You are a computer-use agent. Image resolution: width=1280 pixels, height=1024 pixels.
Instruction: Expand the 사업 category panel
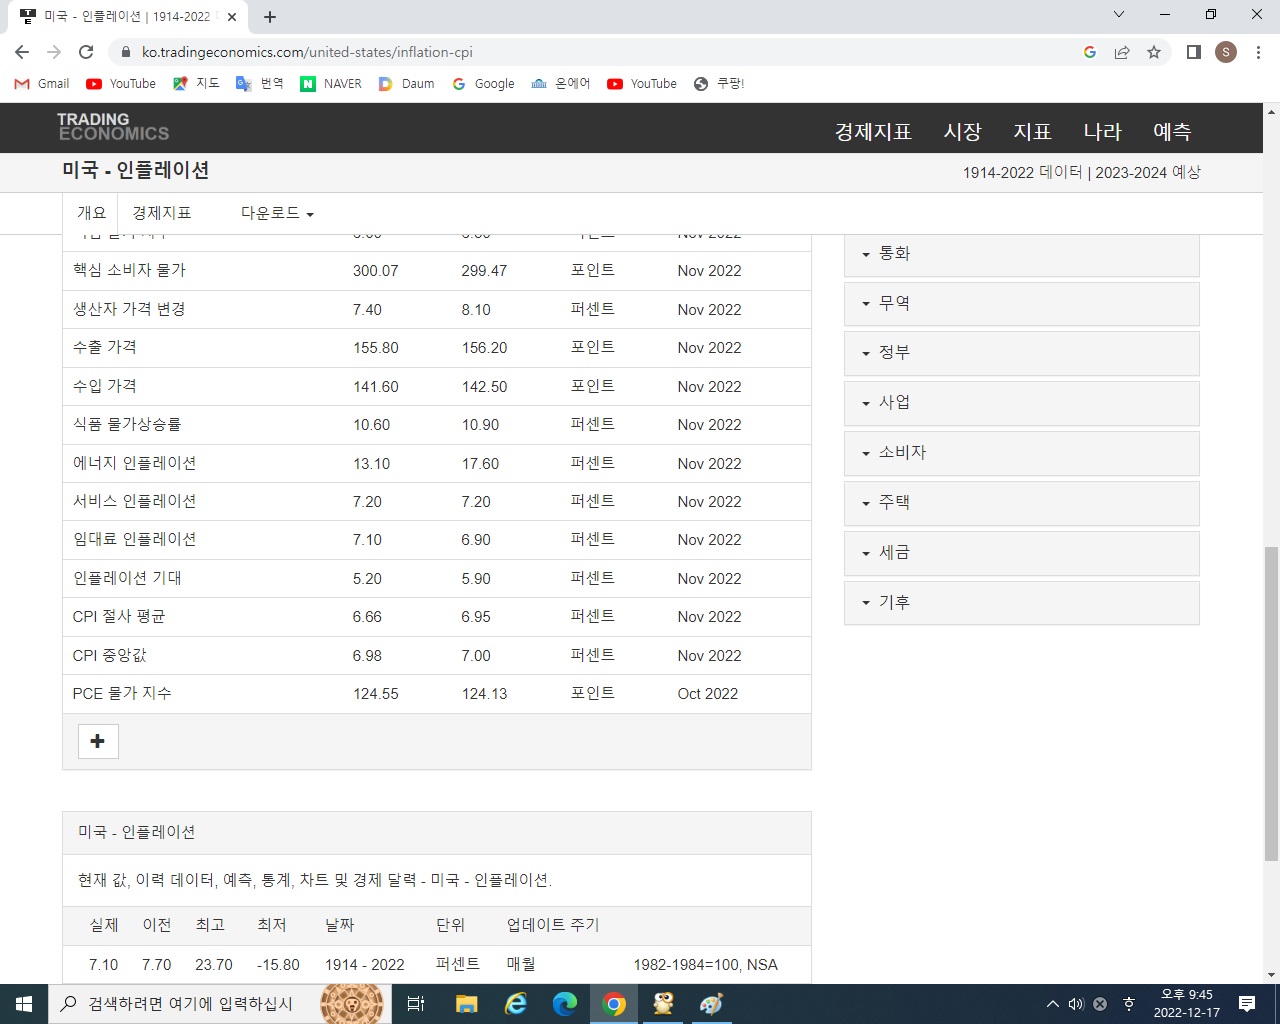[x=1021, y=403]
